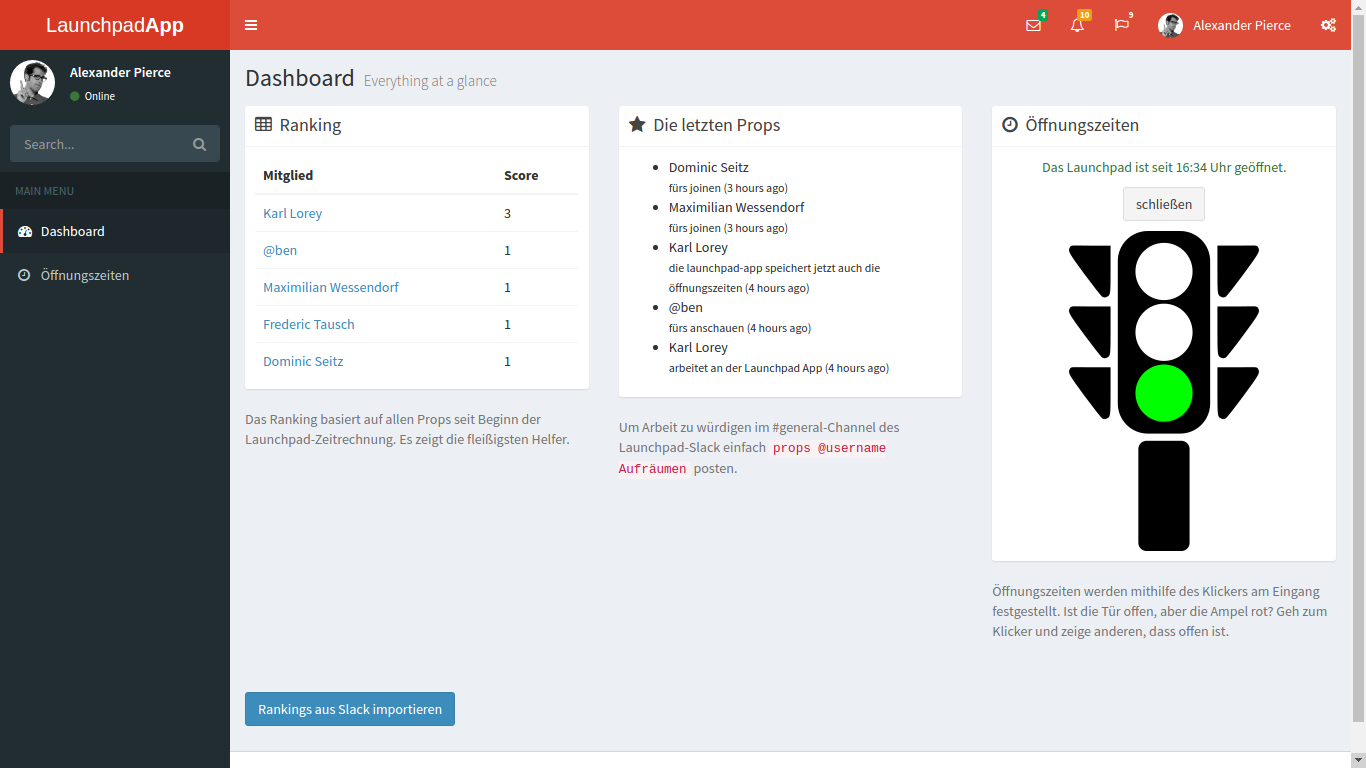Click the 'props @username Aufräumen' code snippet

752,458
